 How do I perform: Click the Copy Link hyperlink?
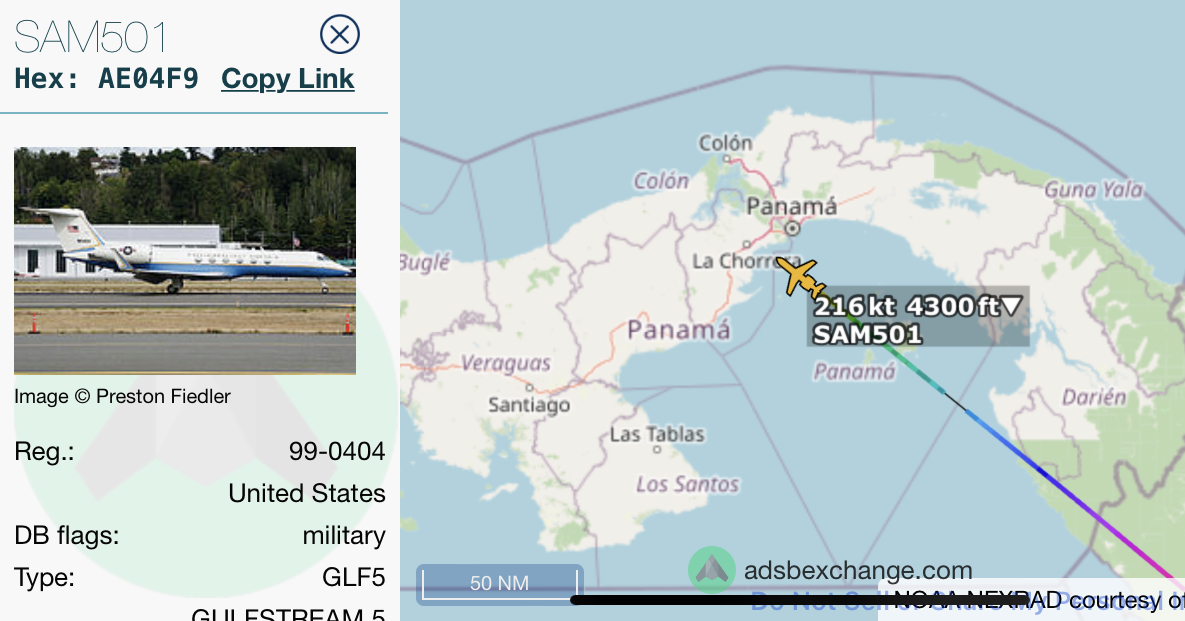[x=287, y=79]
